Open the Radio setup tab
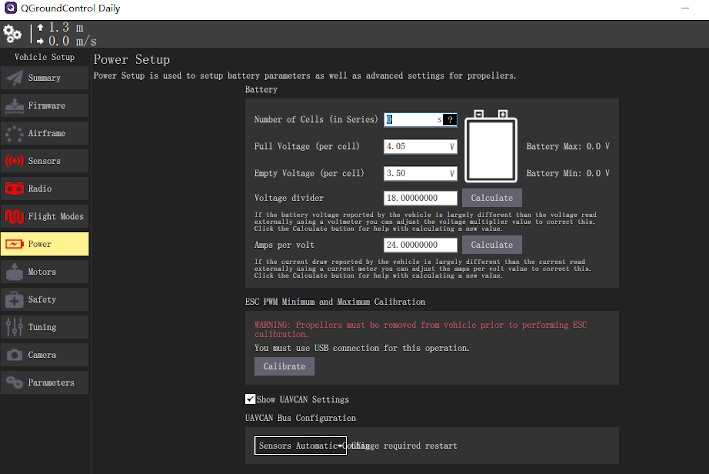Viewport: 709px width, 474px height. (x=45, y=189)
